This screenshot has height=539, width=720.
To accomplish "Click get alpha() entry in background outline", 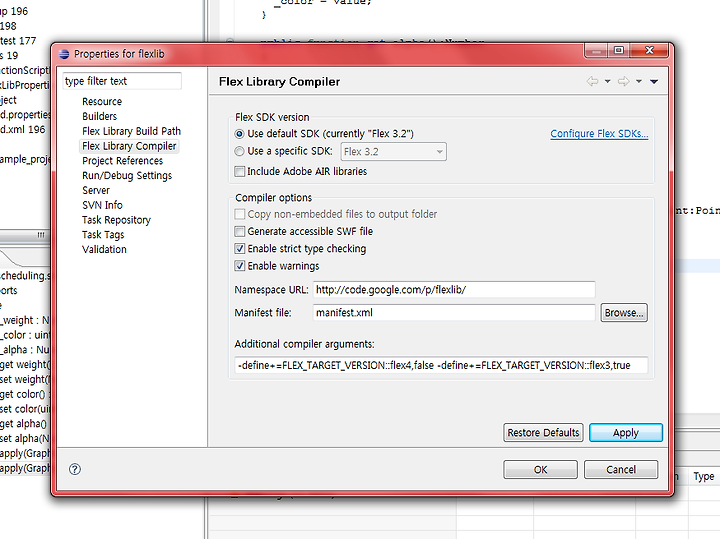I will click(x=23, y=423).
